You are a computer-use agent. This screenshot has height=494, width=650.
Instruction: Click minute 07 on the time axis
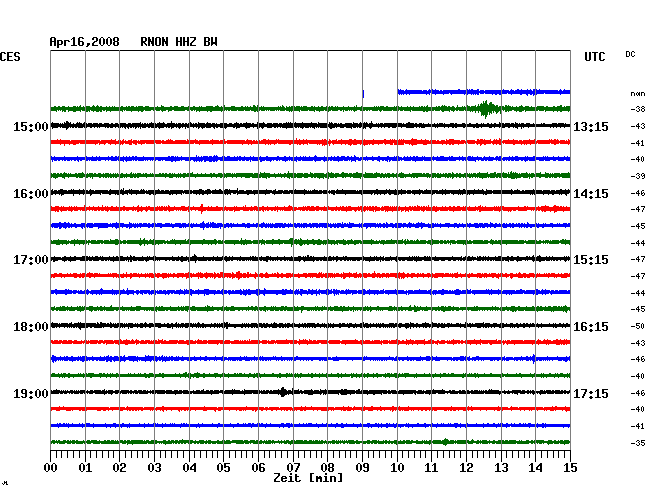(x=293, y=467)
